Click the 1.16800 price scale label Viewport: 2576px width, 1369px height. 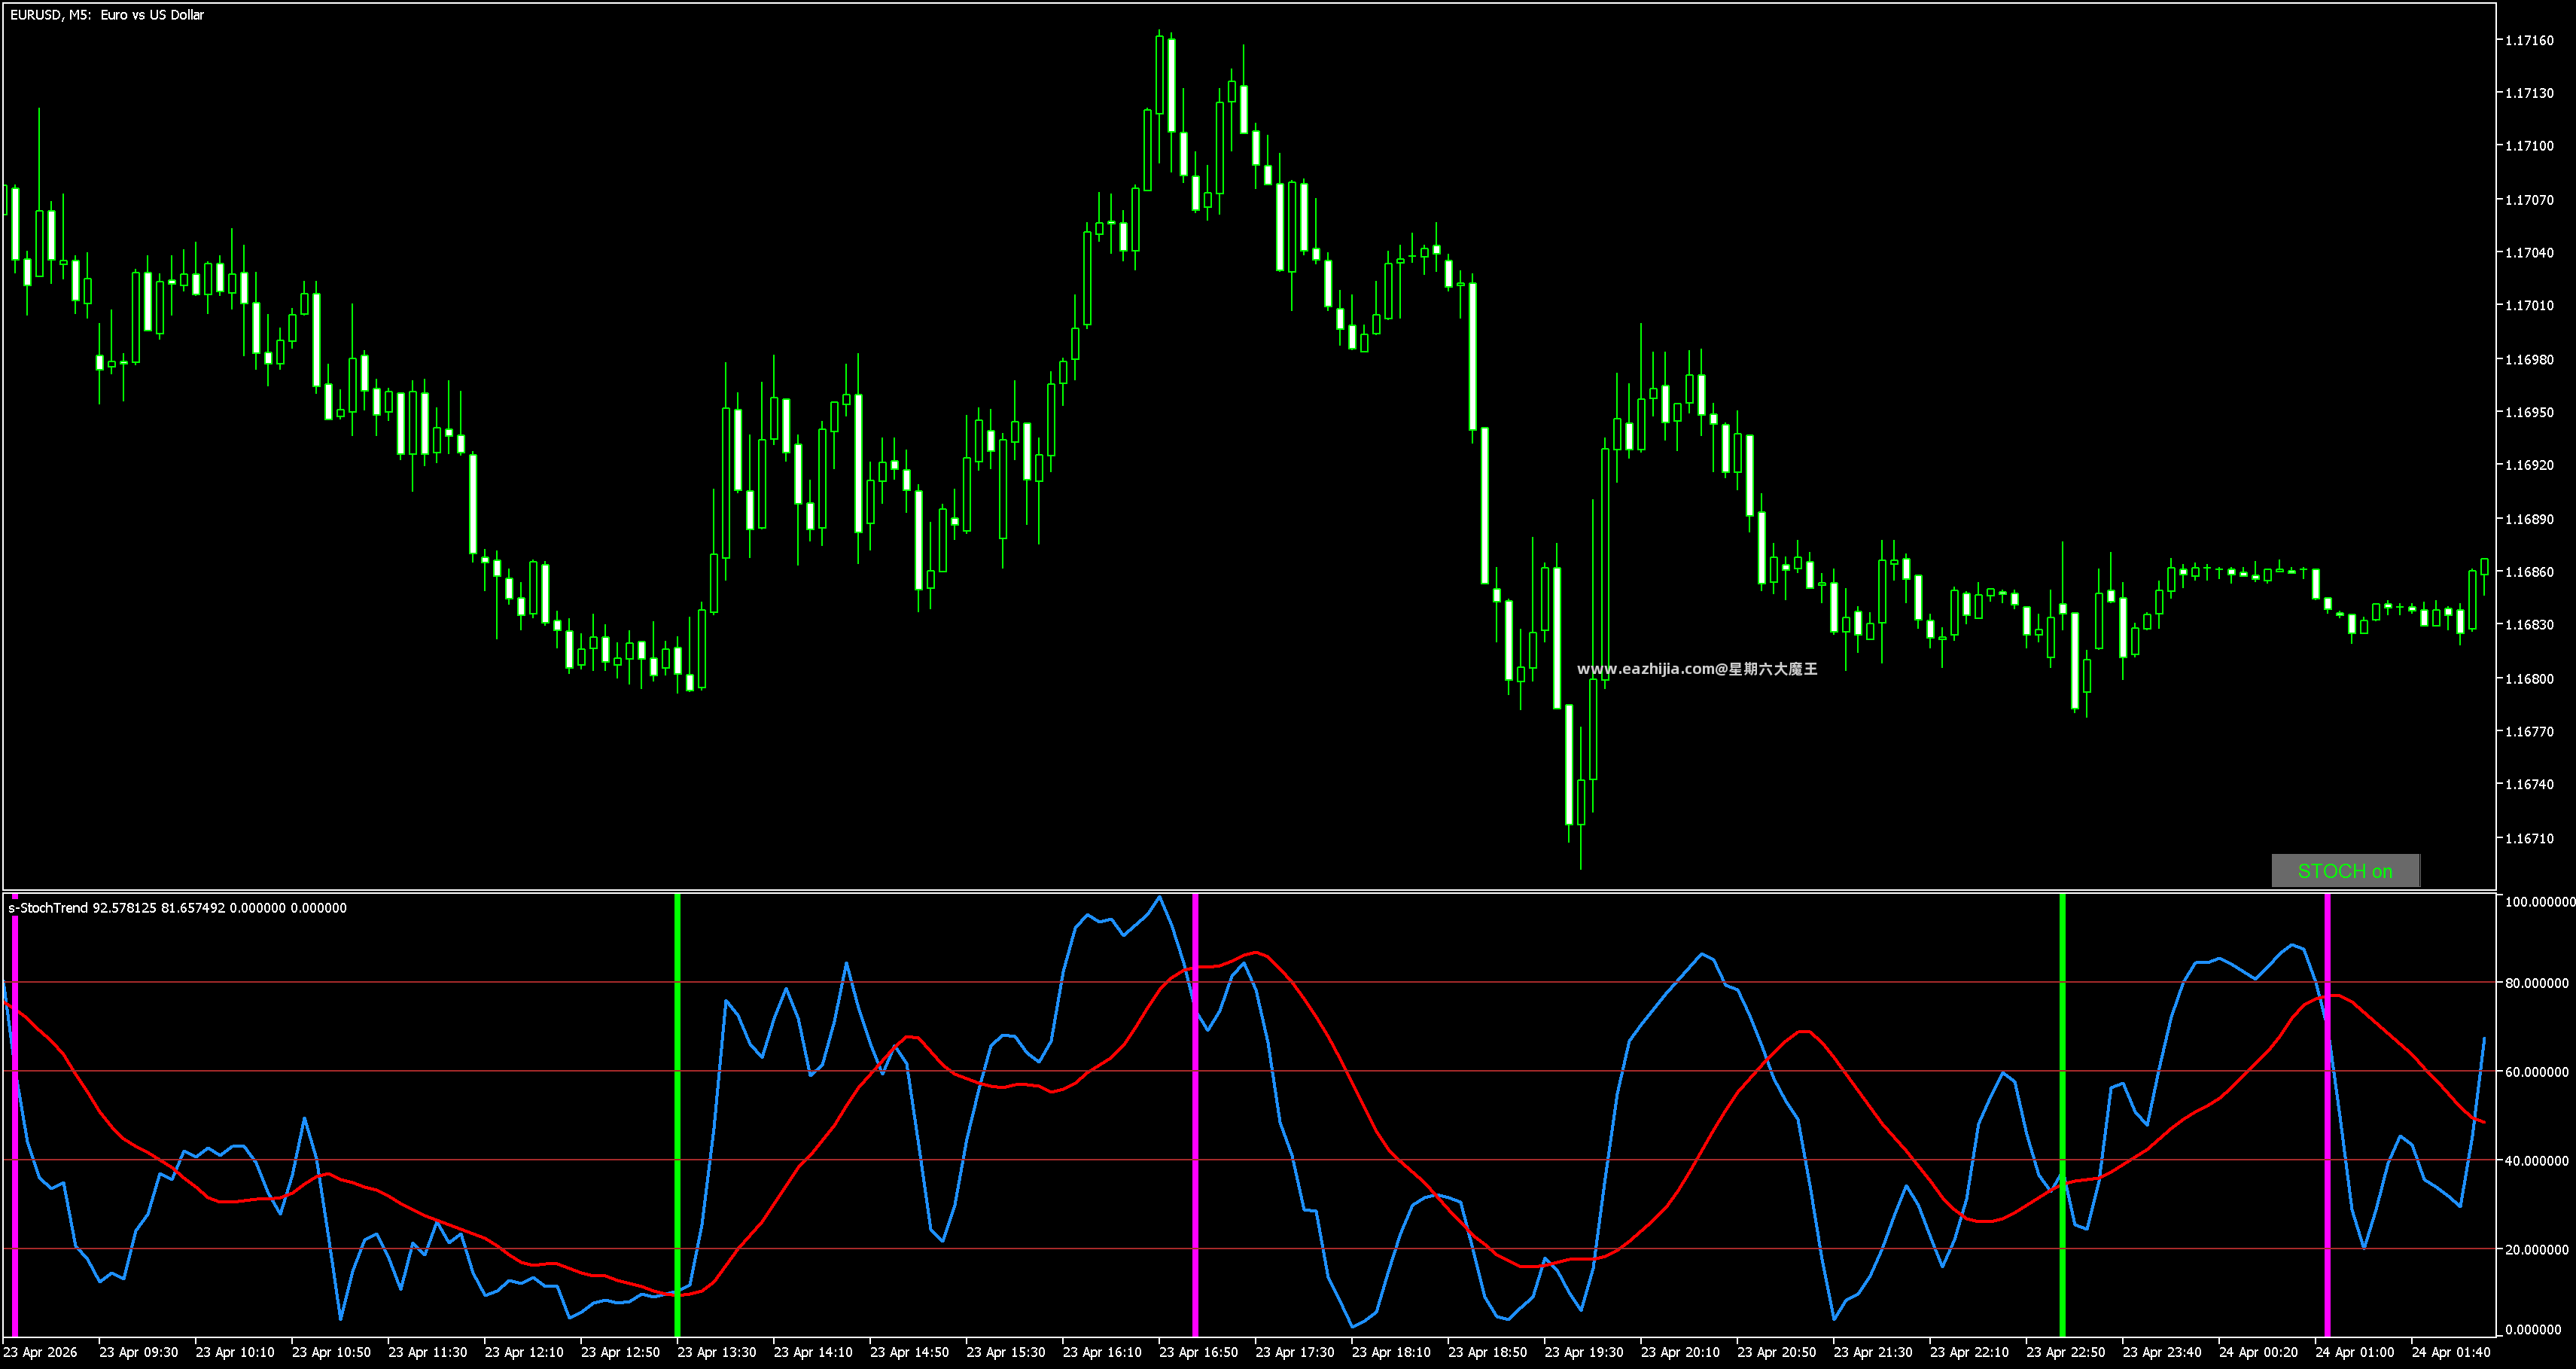[x=2529, y=679]
